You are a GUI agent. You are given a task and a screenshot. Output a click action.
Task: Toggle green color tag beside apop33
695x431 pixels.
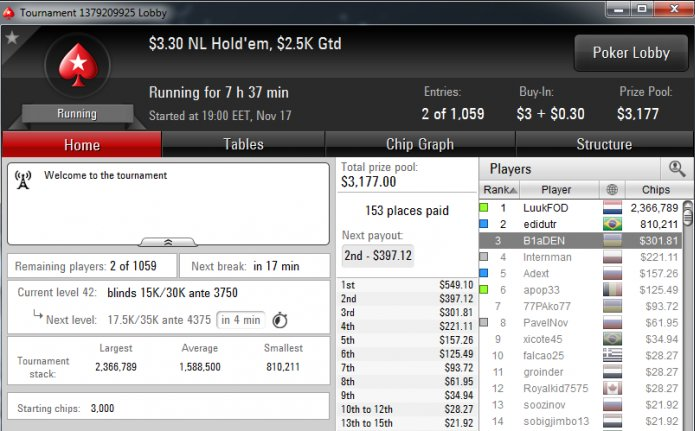pyautogui.click(x=484, y=290)
